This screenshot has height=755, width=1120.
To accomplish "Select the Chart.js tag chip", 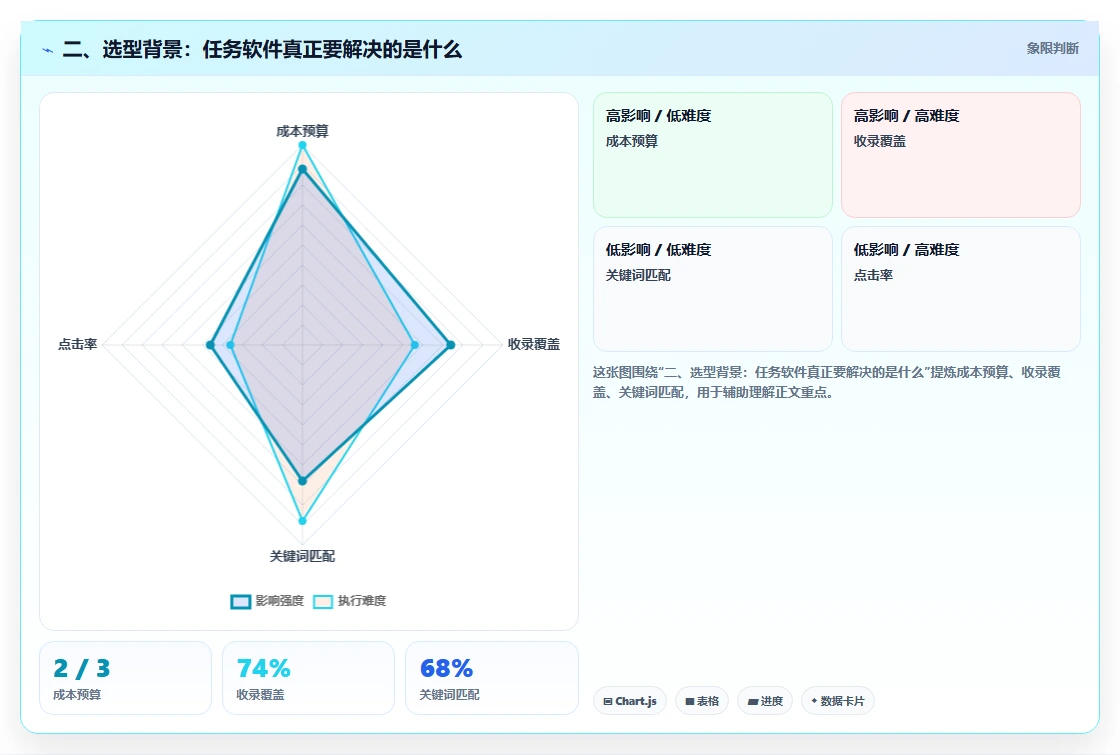I will (629, 701).
